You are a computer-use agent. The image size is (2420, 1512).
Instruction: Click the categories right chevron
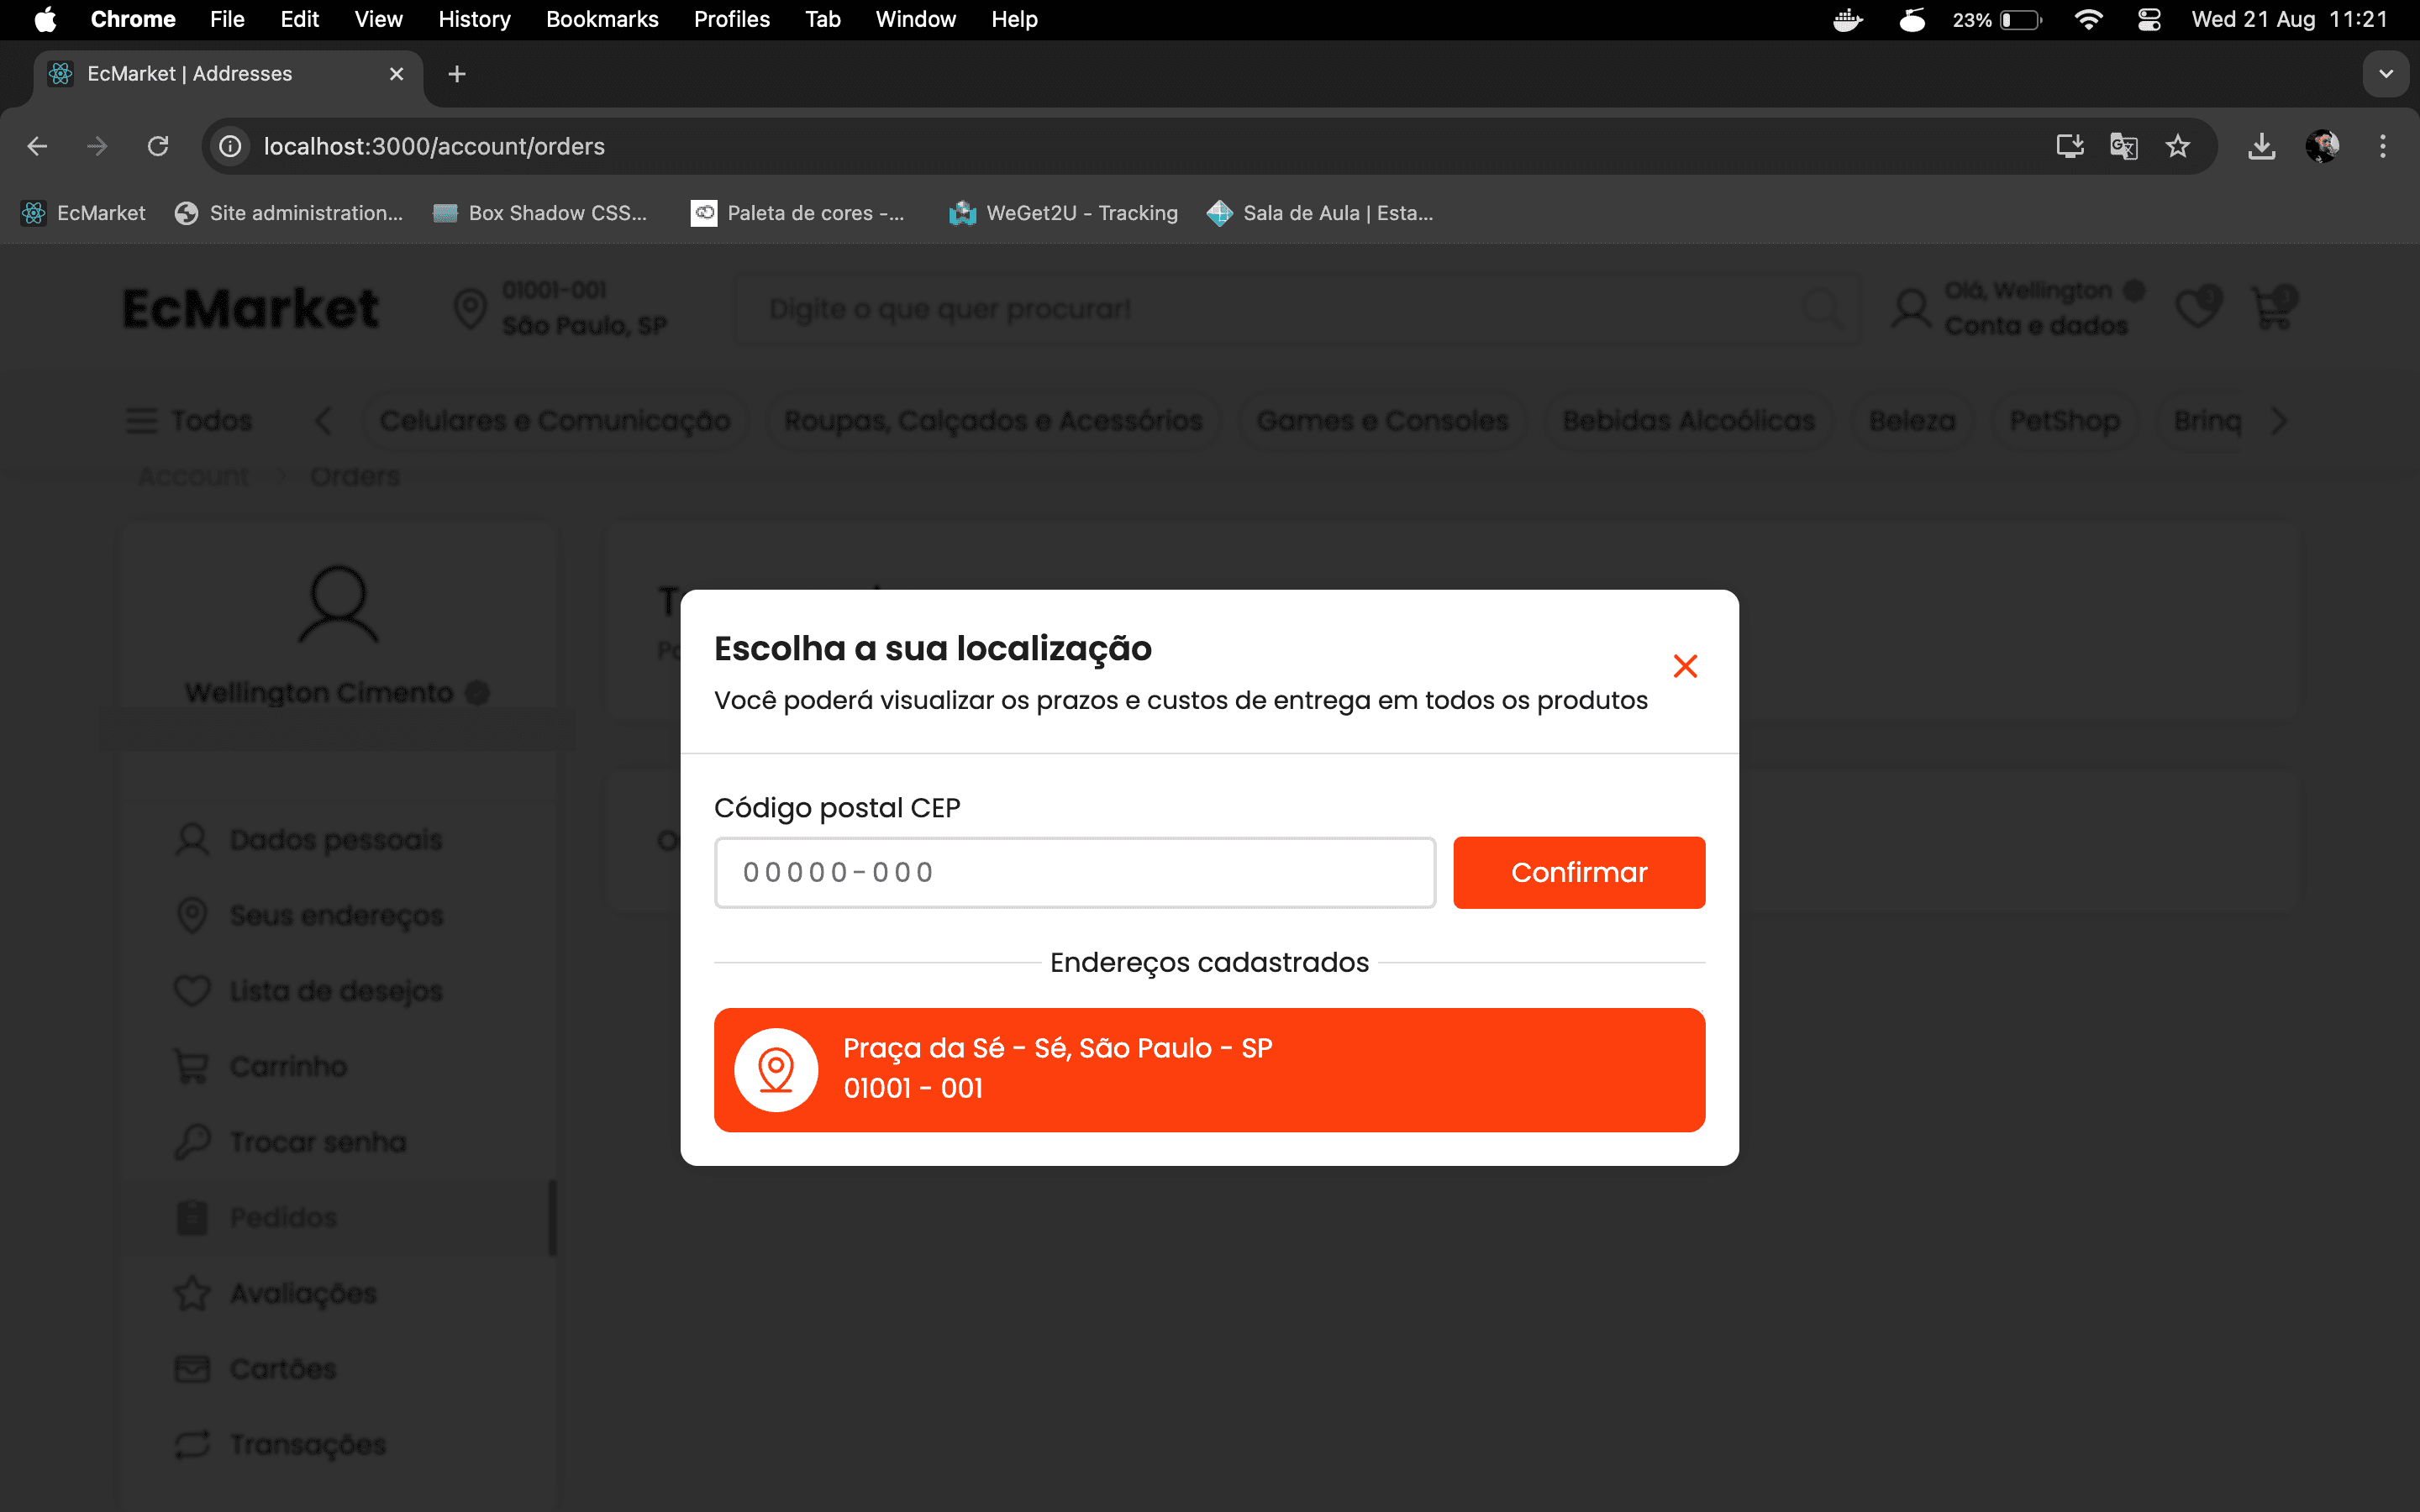(2279, 421)
